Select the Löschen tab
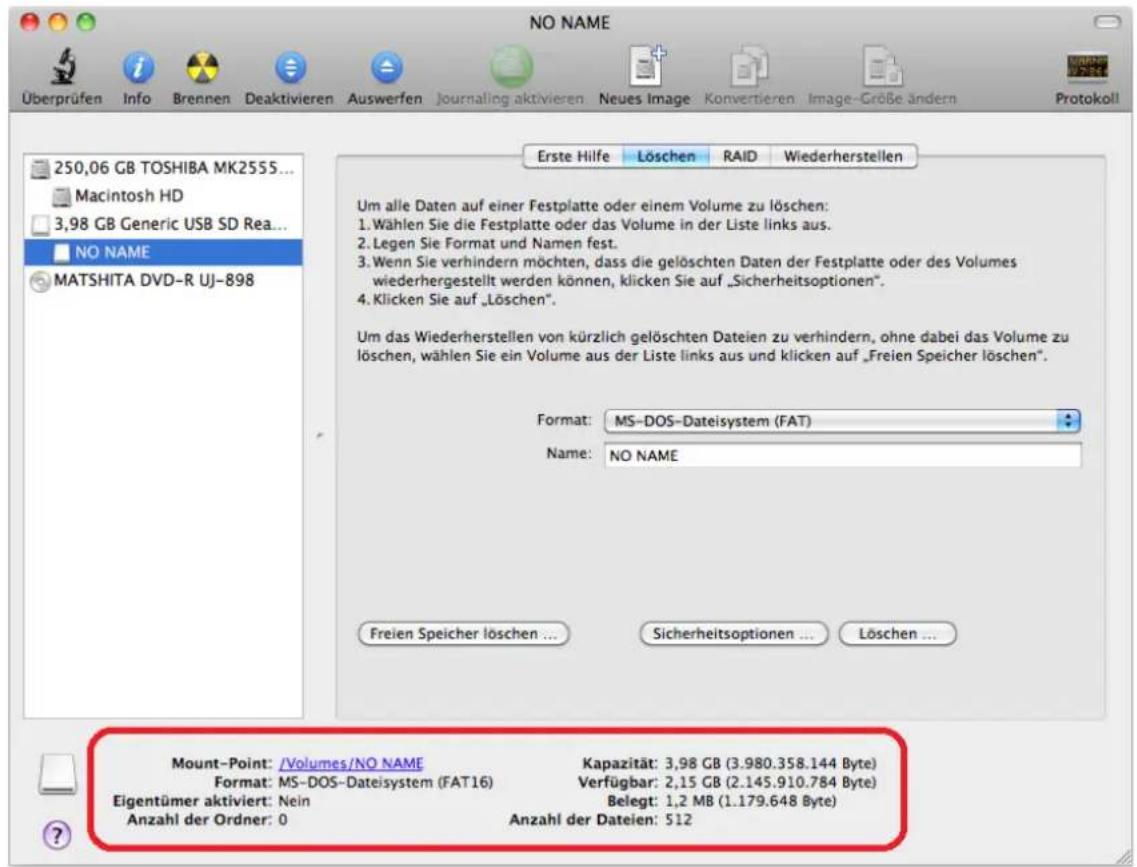This screenshot has width=1137, height=867. 666,157
